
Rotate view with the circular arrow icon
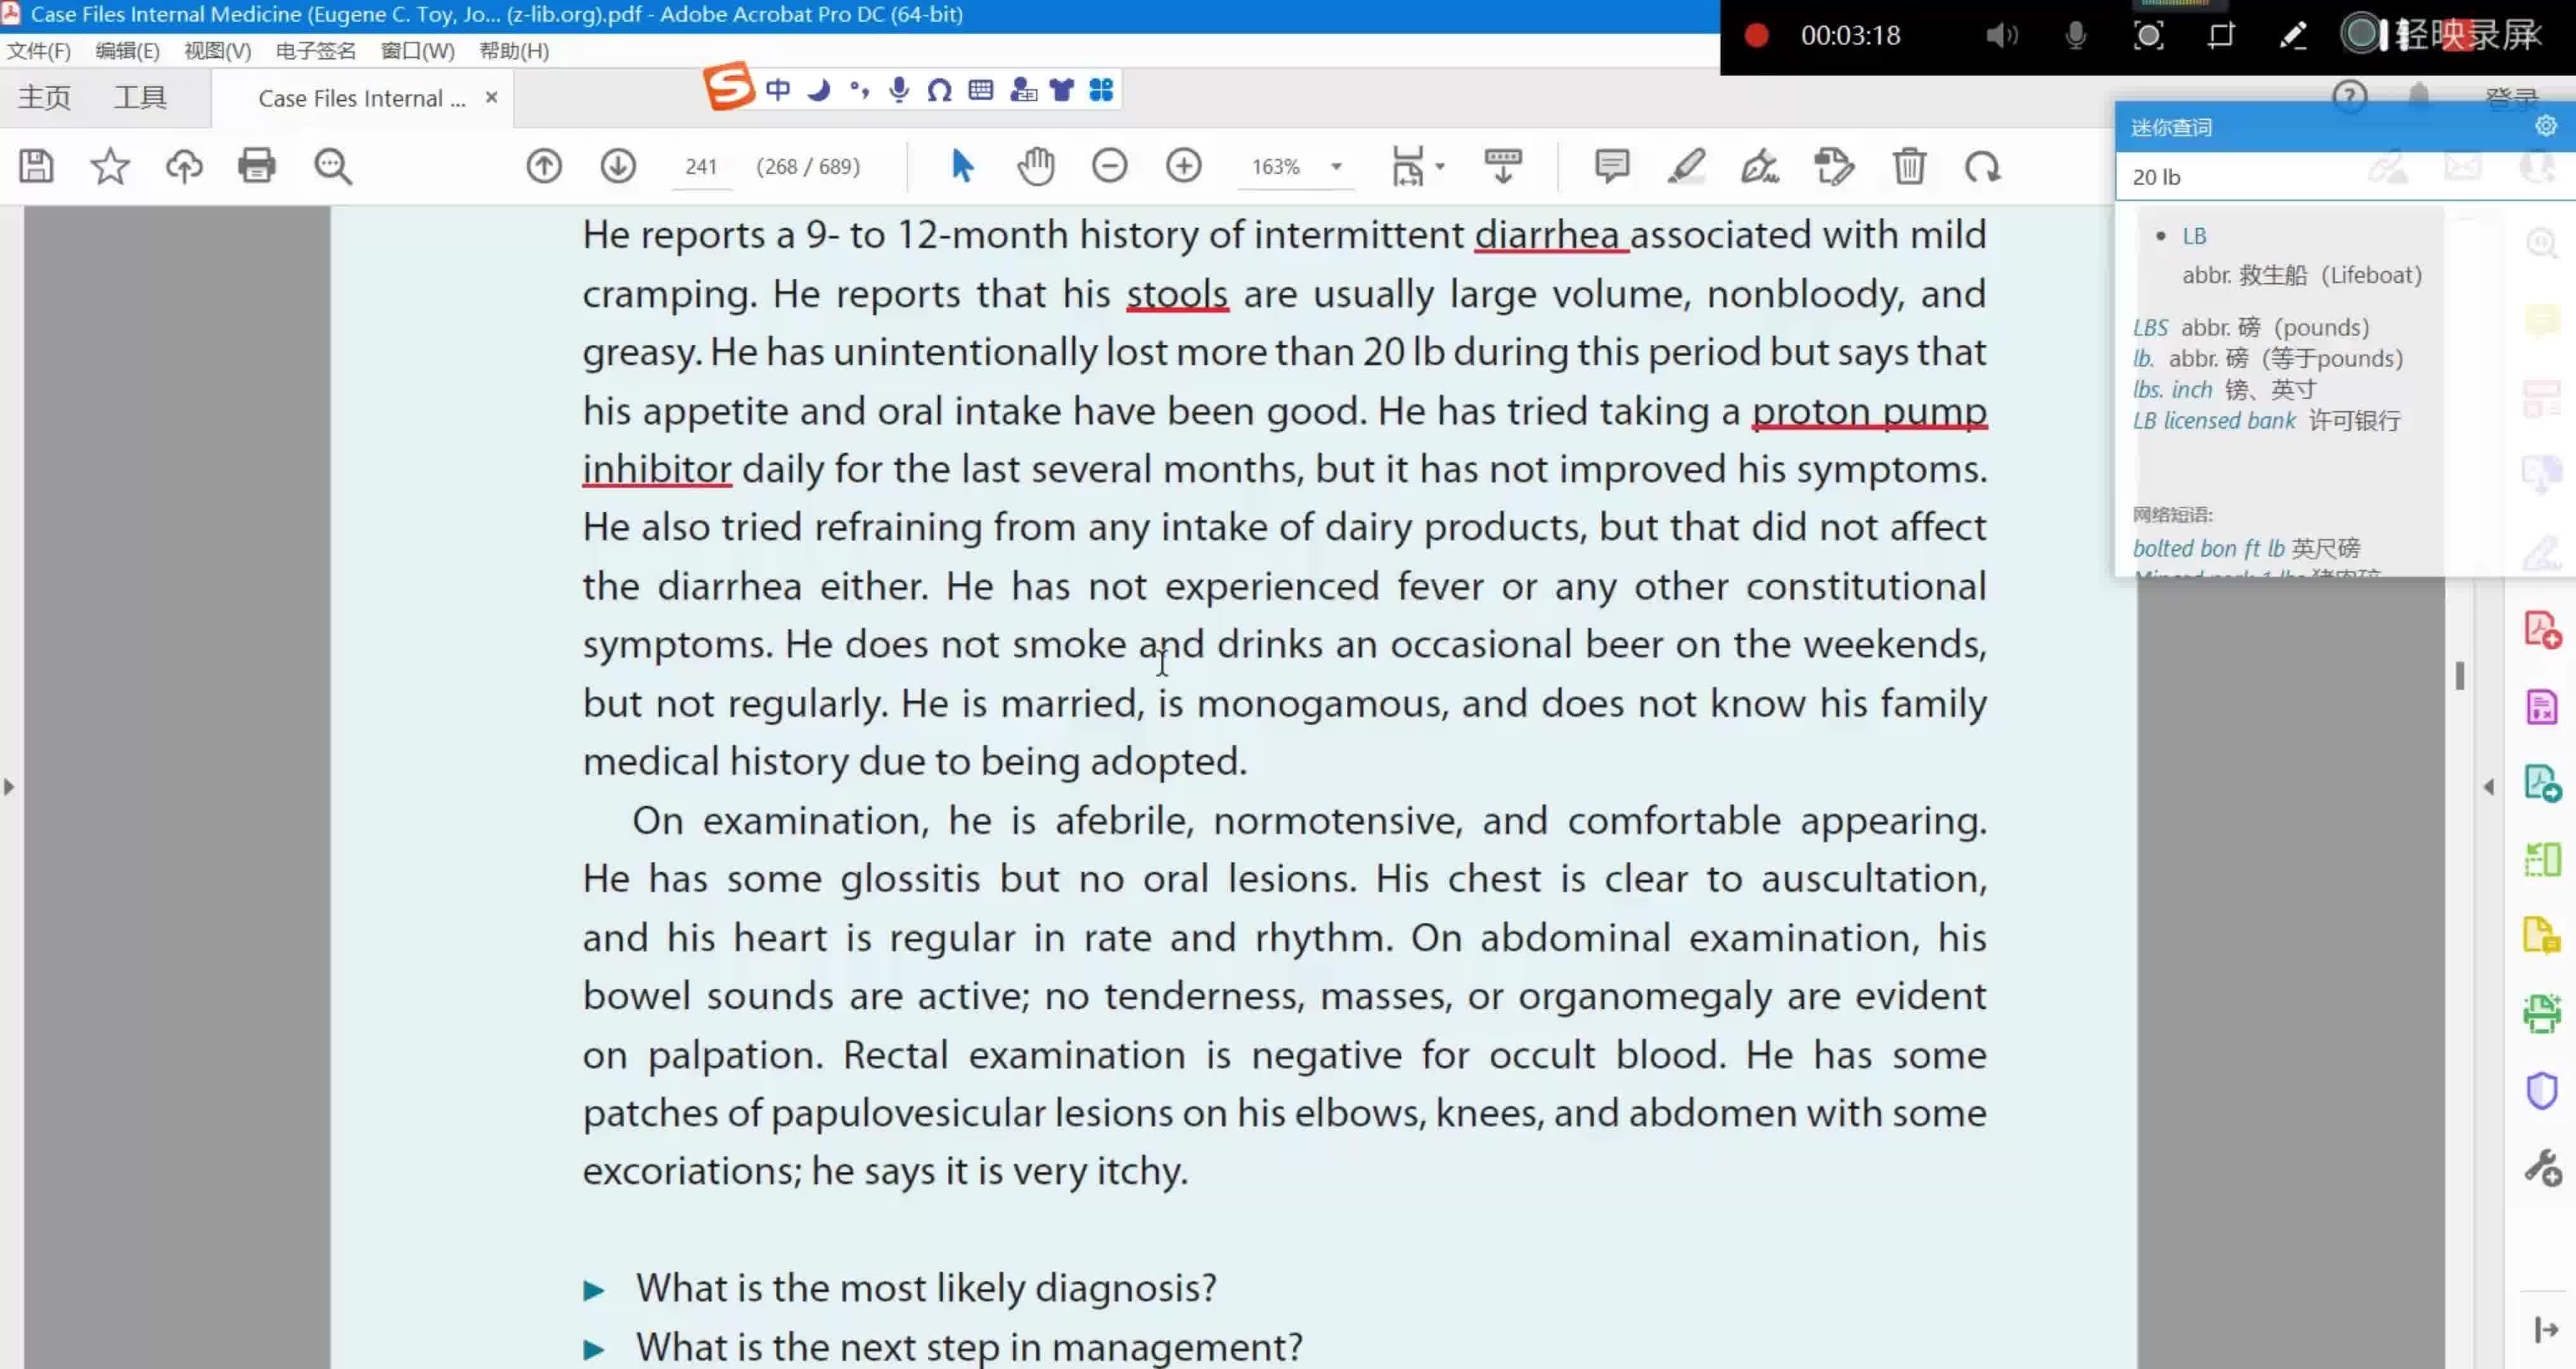[x=1982, y=166]
